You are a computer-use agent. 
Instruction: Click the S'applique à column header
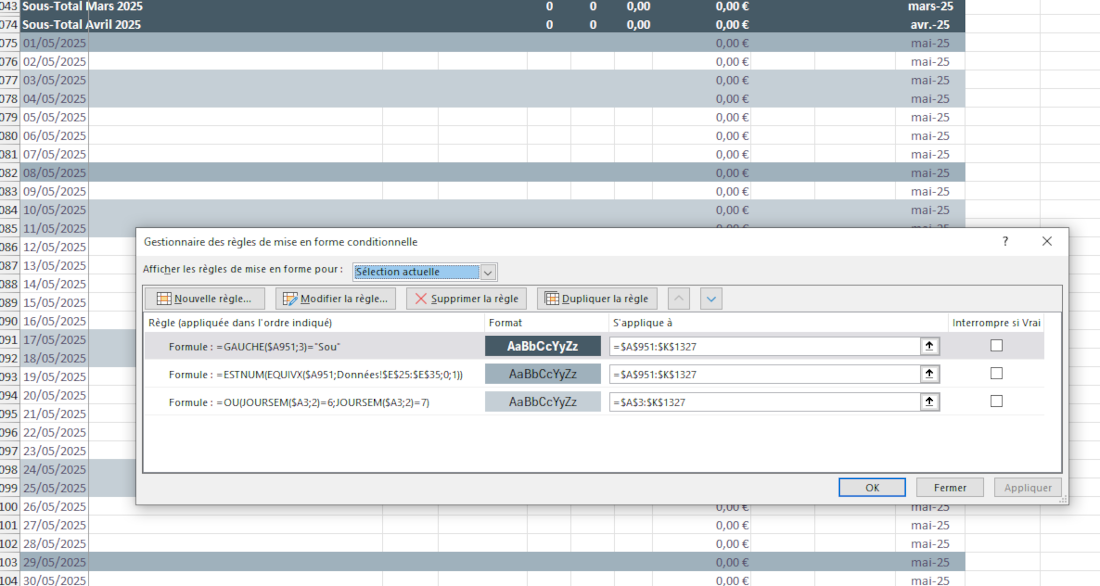pos(643,323)
